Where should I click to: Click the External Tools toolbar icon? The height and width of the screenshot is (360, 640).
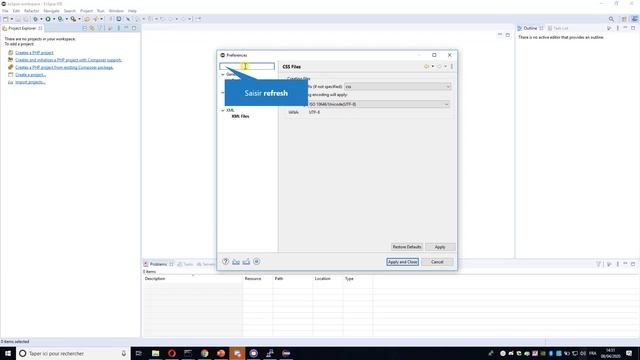coord(73,19)
